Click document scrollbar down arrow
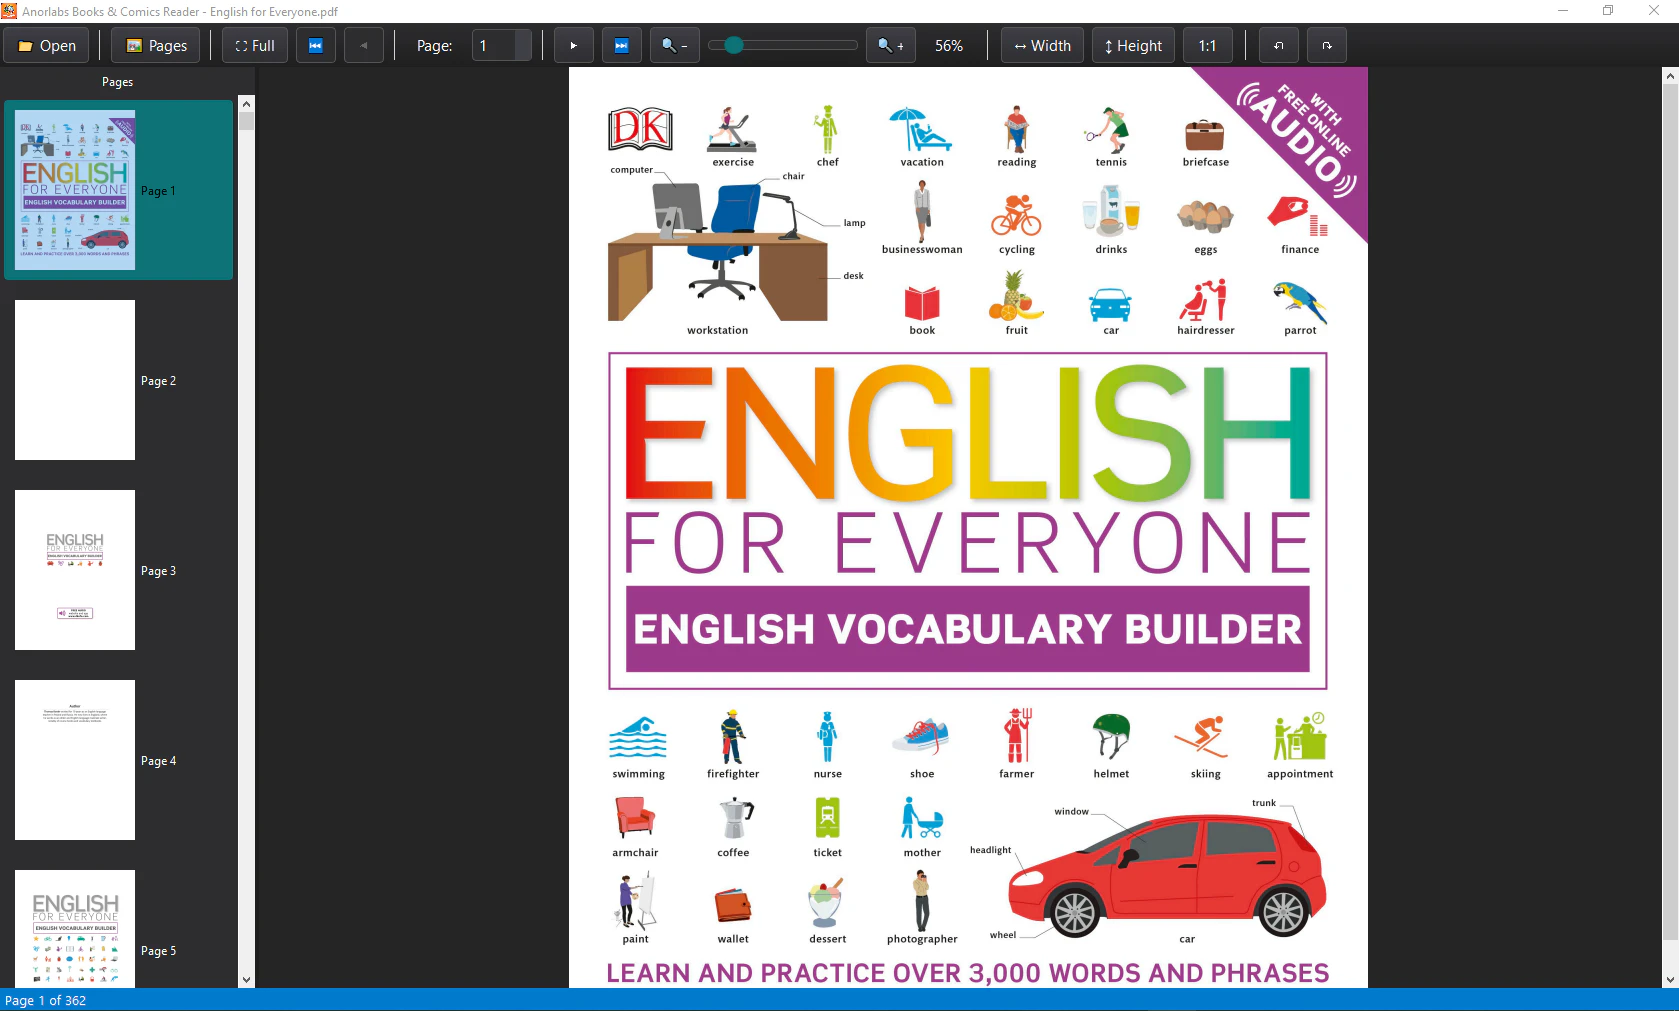This screenshot has width=1679, height=1011. click(1670, 980)
